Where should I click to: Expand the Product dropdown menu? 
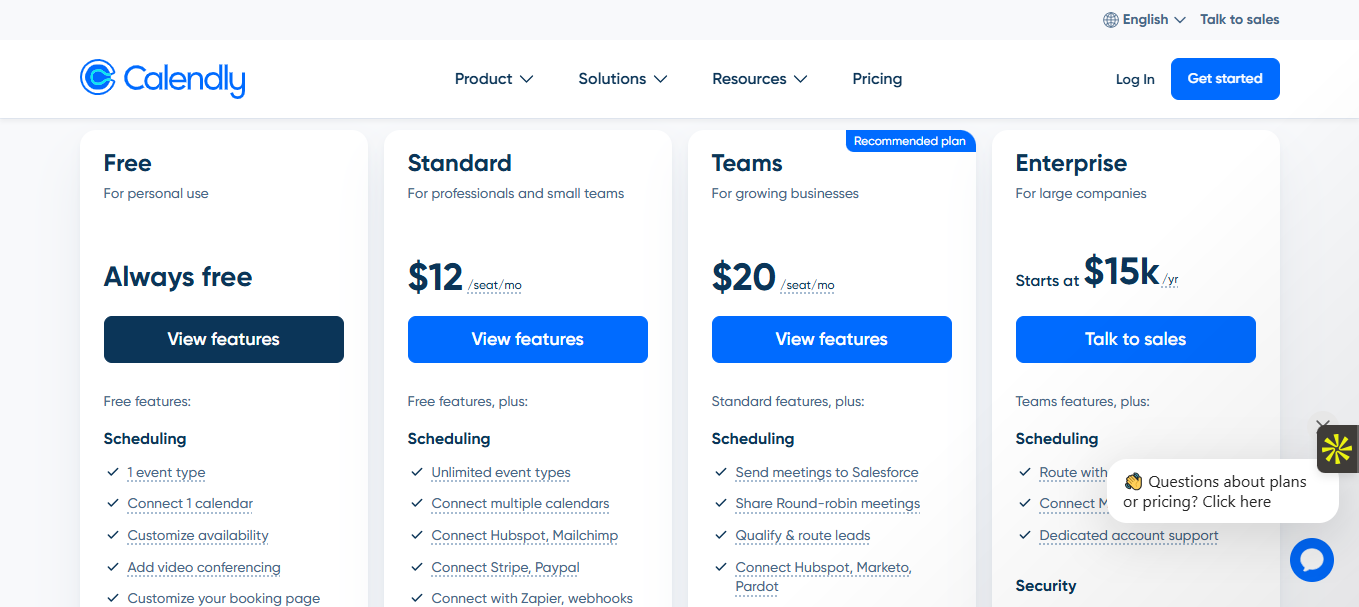(x=493, y=79)
